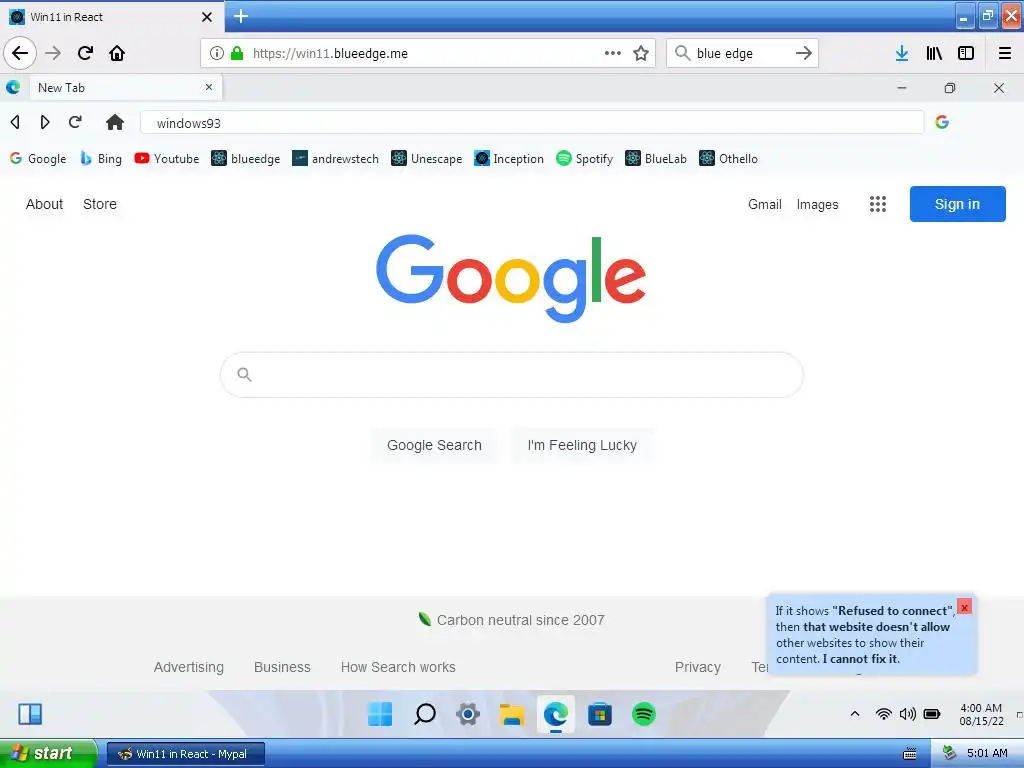Open the andrewstech bookmark

click(335, 159)
